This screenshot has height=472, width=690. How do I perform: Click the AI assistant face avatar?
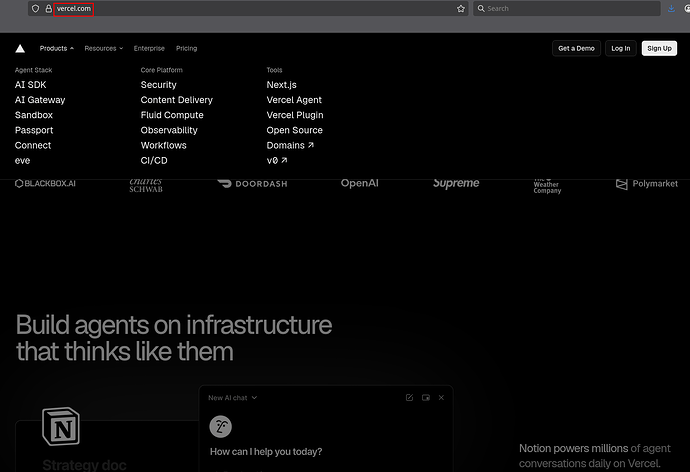pos(220,427)
